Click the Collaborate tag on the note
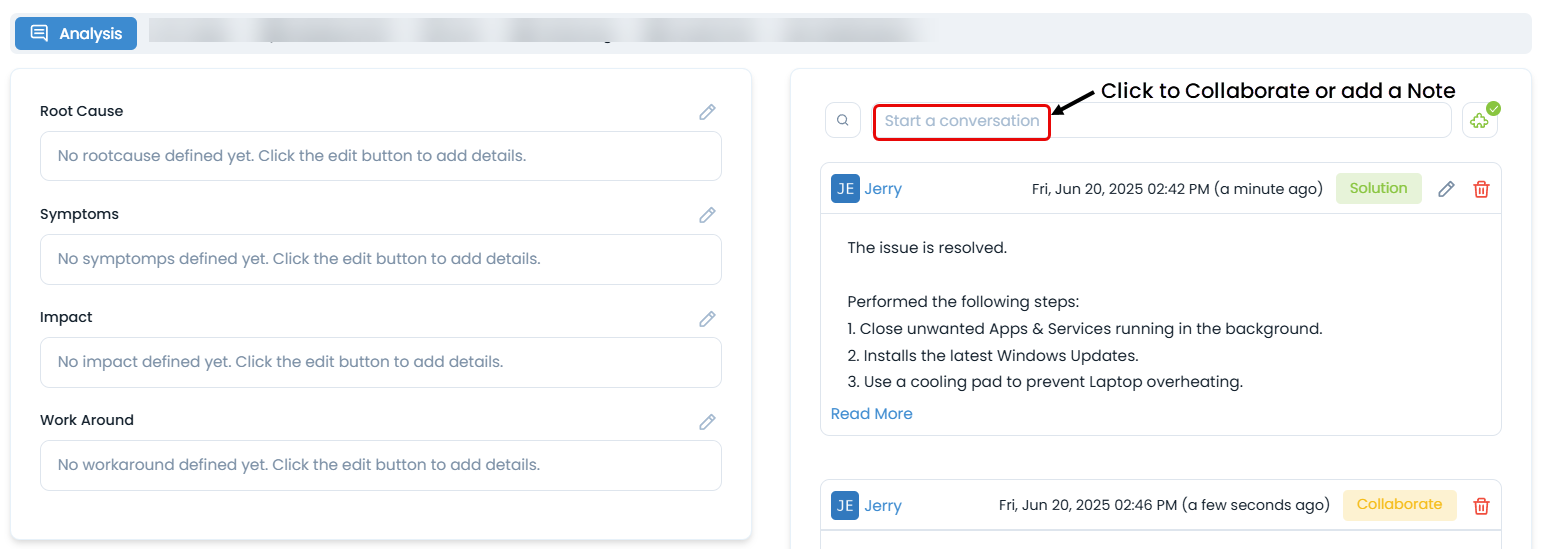 coord(1398,505)
